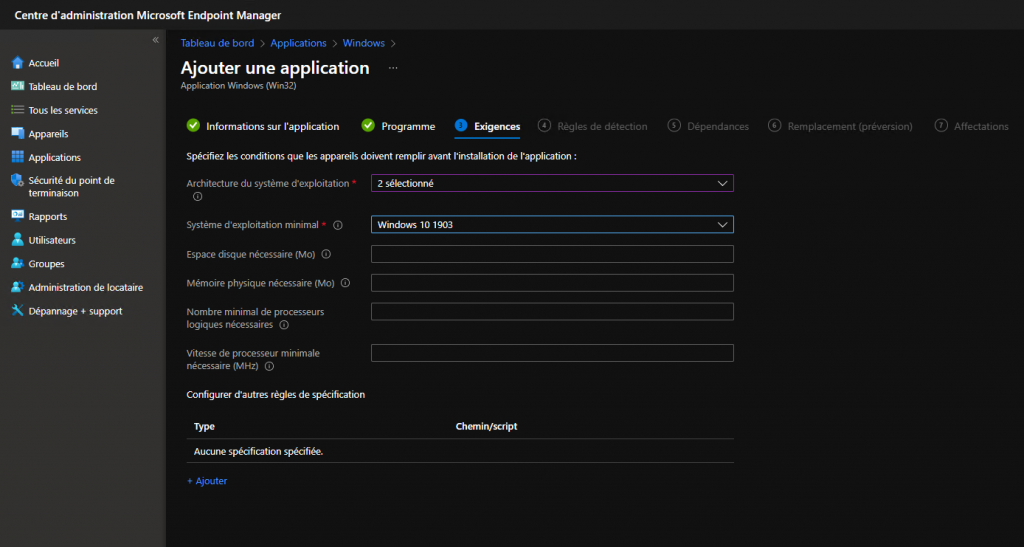Click the Sécurité du point de terminaison shield icon
The height and width of the screenshot is (547, 1024).
coord(18,181)
